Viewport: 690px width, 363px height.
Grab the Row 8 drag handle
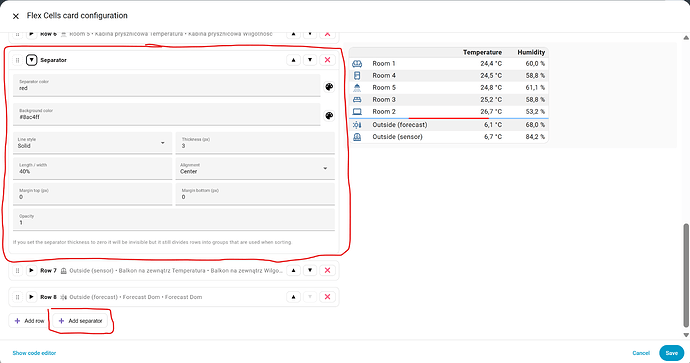point(18,297)
